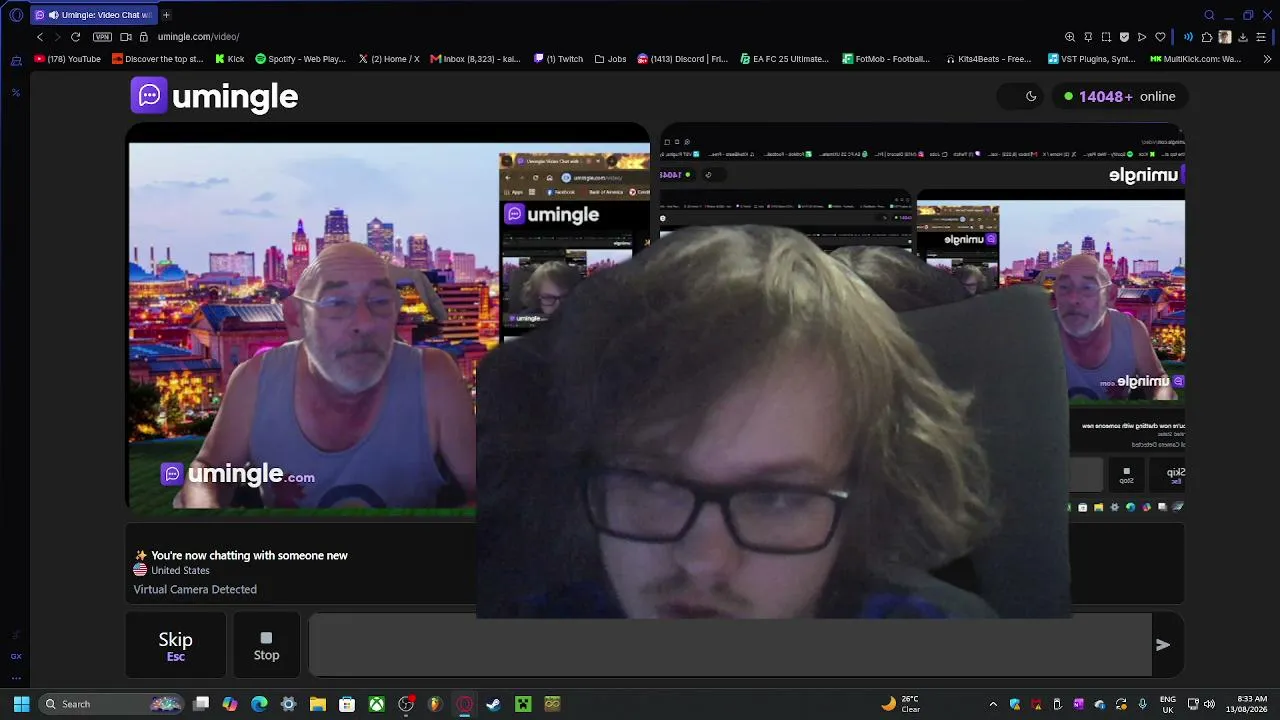This screenshot has height=720, width=1280.
Task: Open the Settings gear on taskbar
Action: (289, 704)
